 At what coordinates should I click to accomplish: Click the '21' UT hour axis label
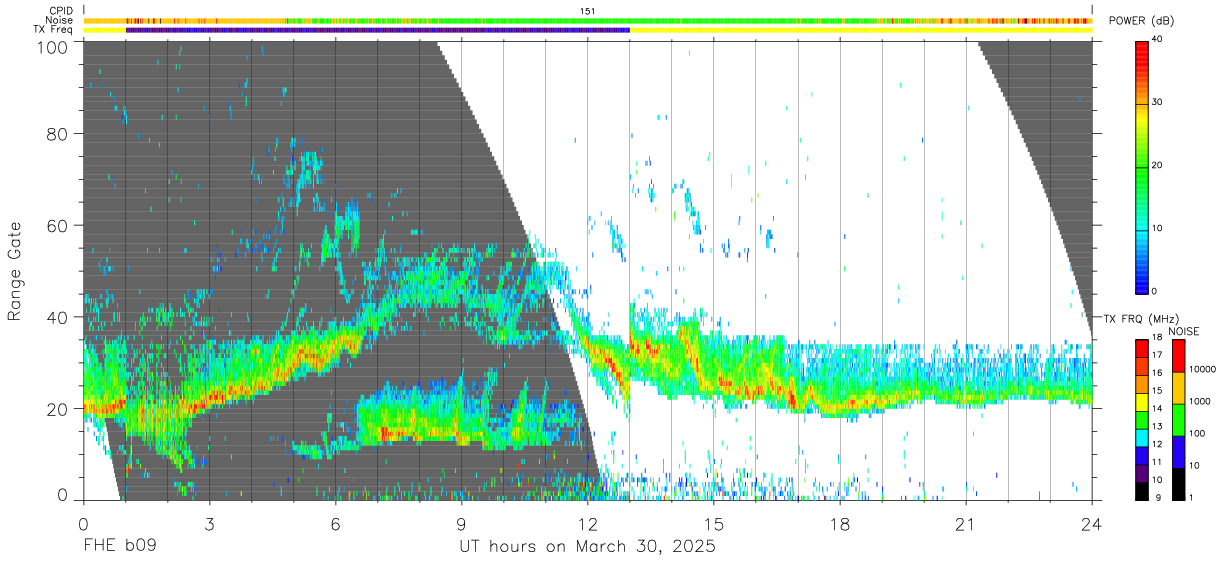point(965,524)
